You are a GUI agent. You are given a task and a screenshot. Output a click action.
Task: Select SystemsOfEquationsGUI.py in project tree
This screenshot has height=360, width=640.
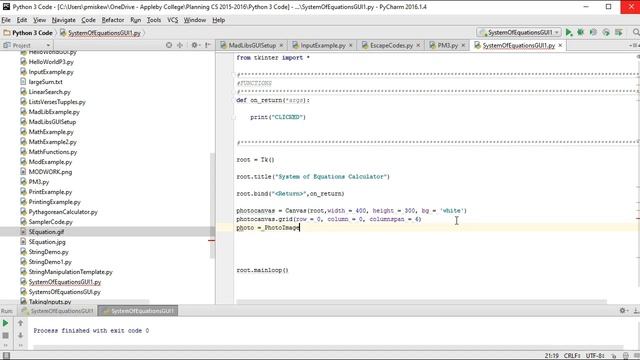pos(64,292)
